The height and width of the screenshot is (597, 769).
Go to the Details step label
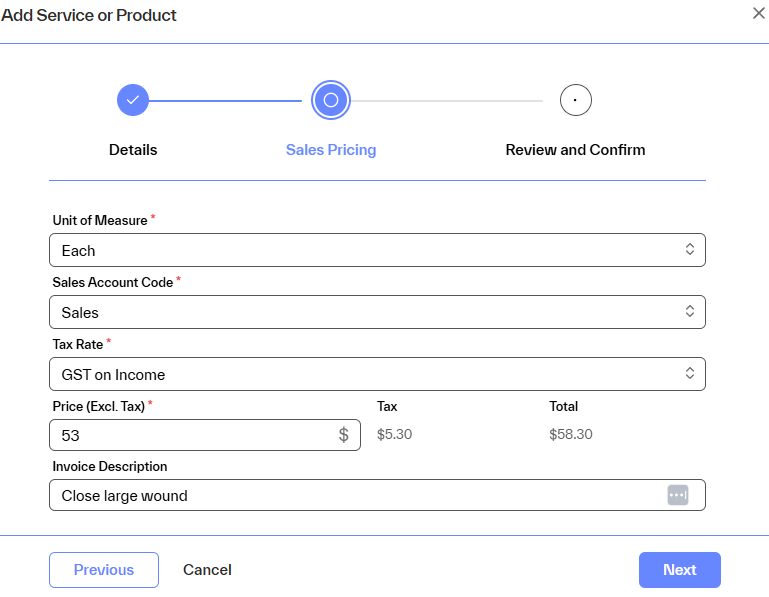[133, 150]
